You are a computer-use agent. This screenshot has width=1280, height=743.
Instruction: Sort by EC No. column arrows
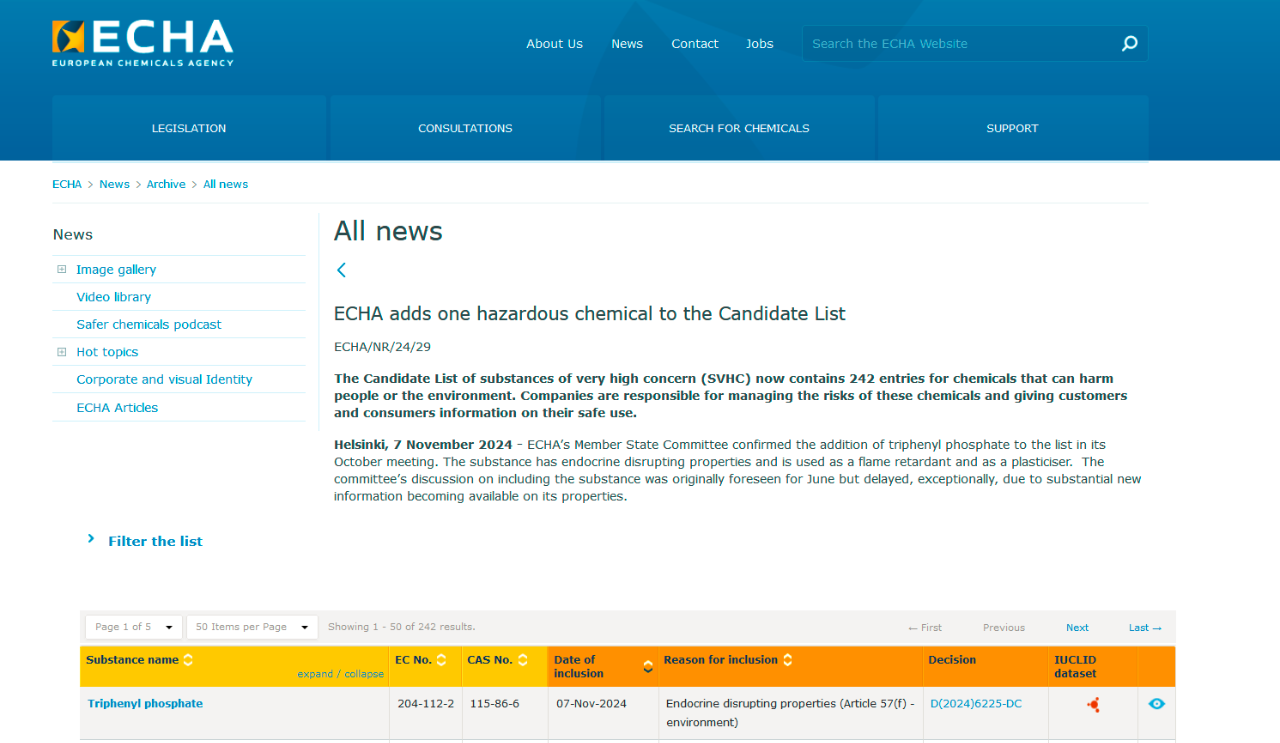pyautogui.click(x=441, y=660)
